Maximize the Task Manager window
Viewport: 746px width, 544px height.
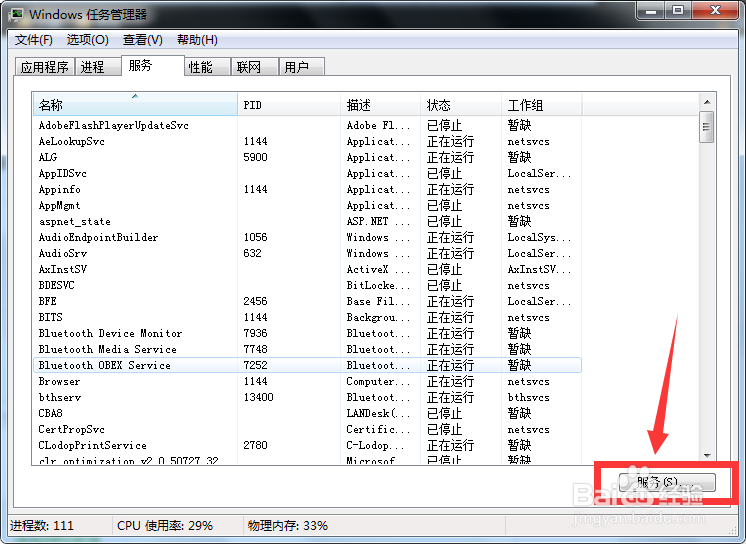coord(678,11)
